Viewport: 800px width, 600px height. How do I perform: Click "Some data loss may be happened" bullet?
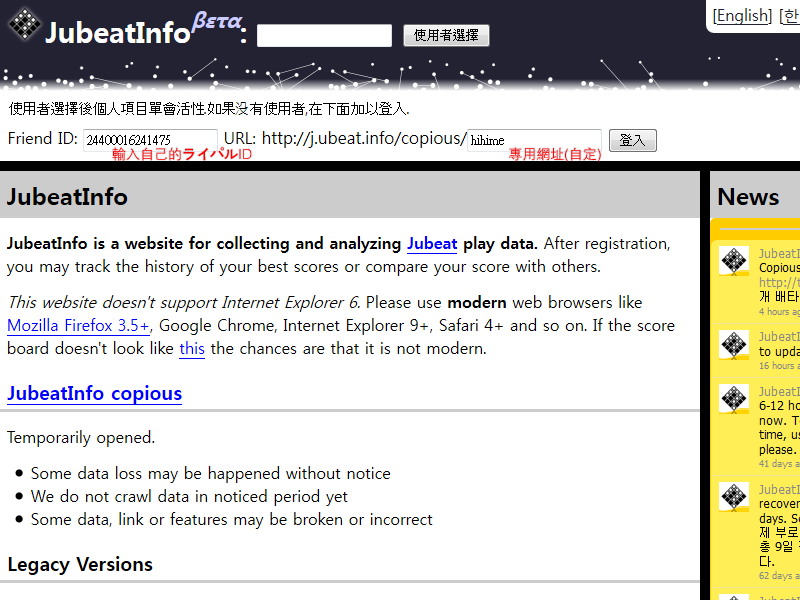point(210,473)
